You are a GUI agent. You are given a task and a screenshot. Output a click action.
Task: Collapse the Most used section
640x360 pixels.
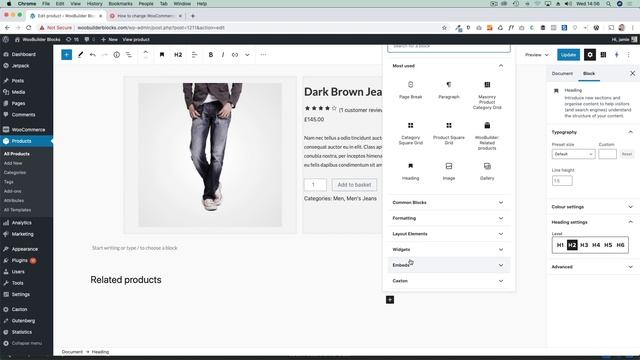[449, 66]
